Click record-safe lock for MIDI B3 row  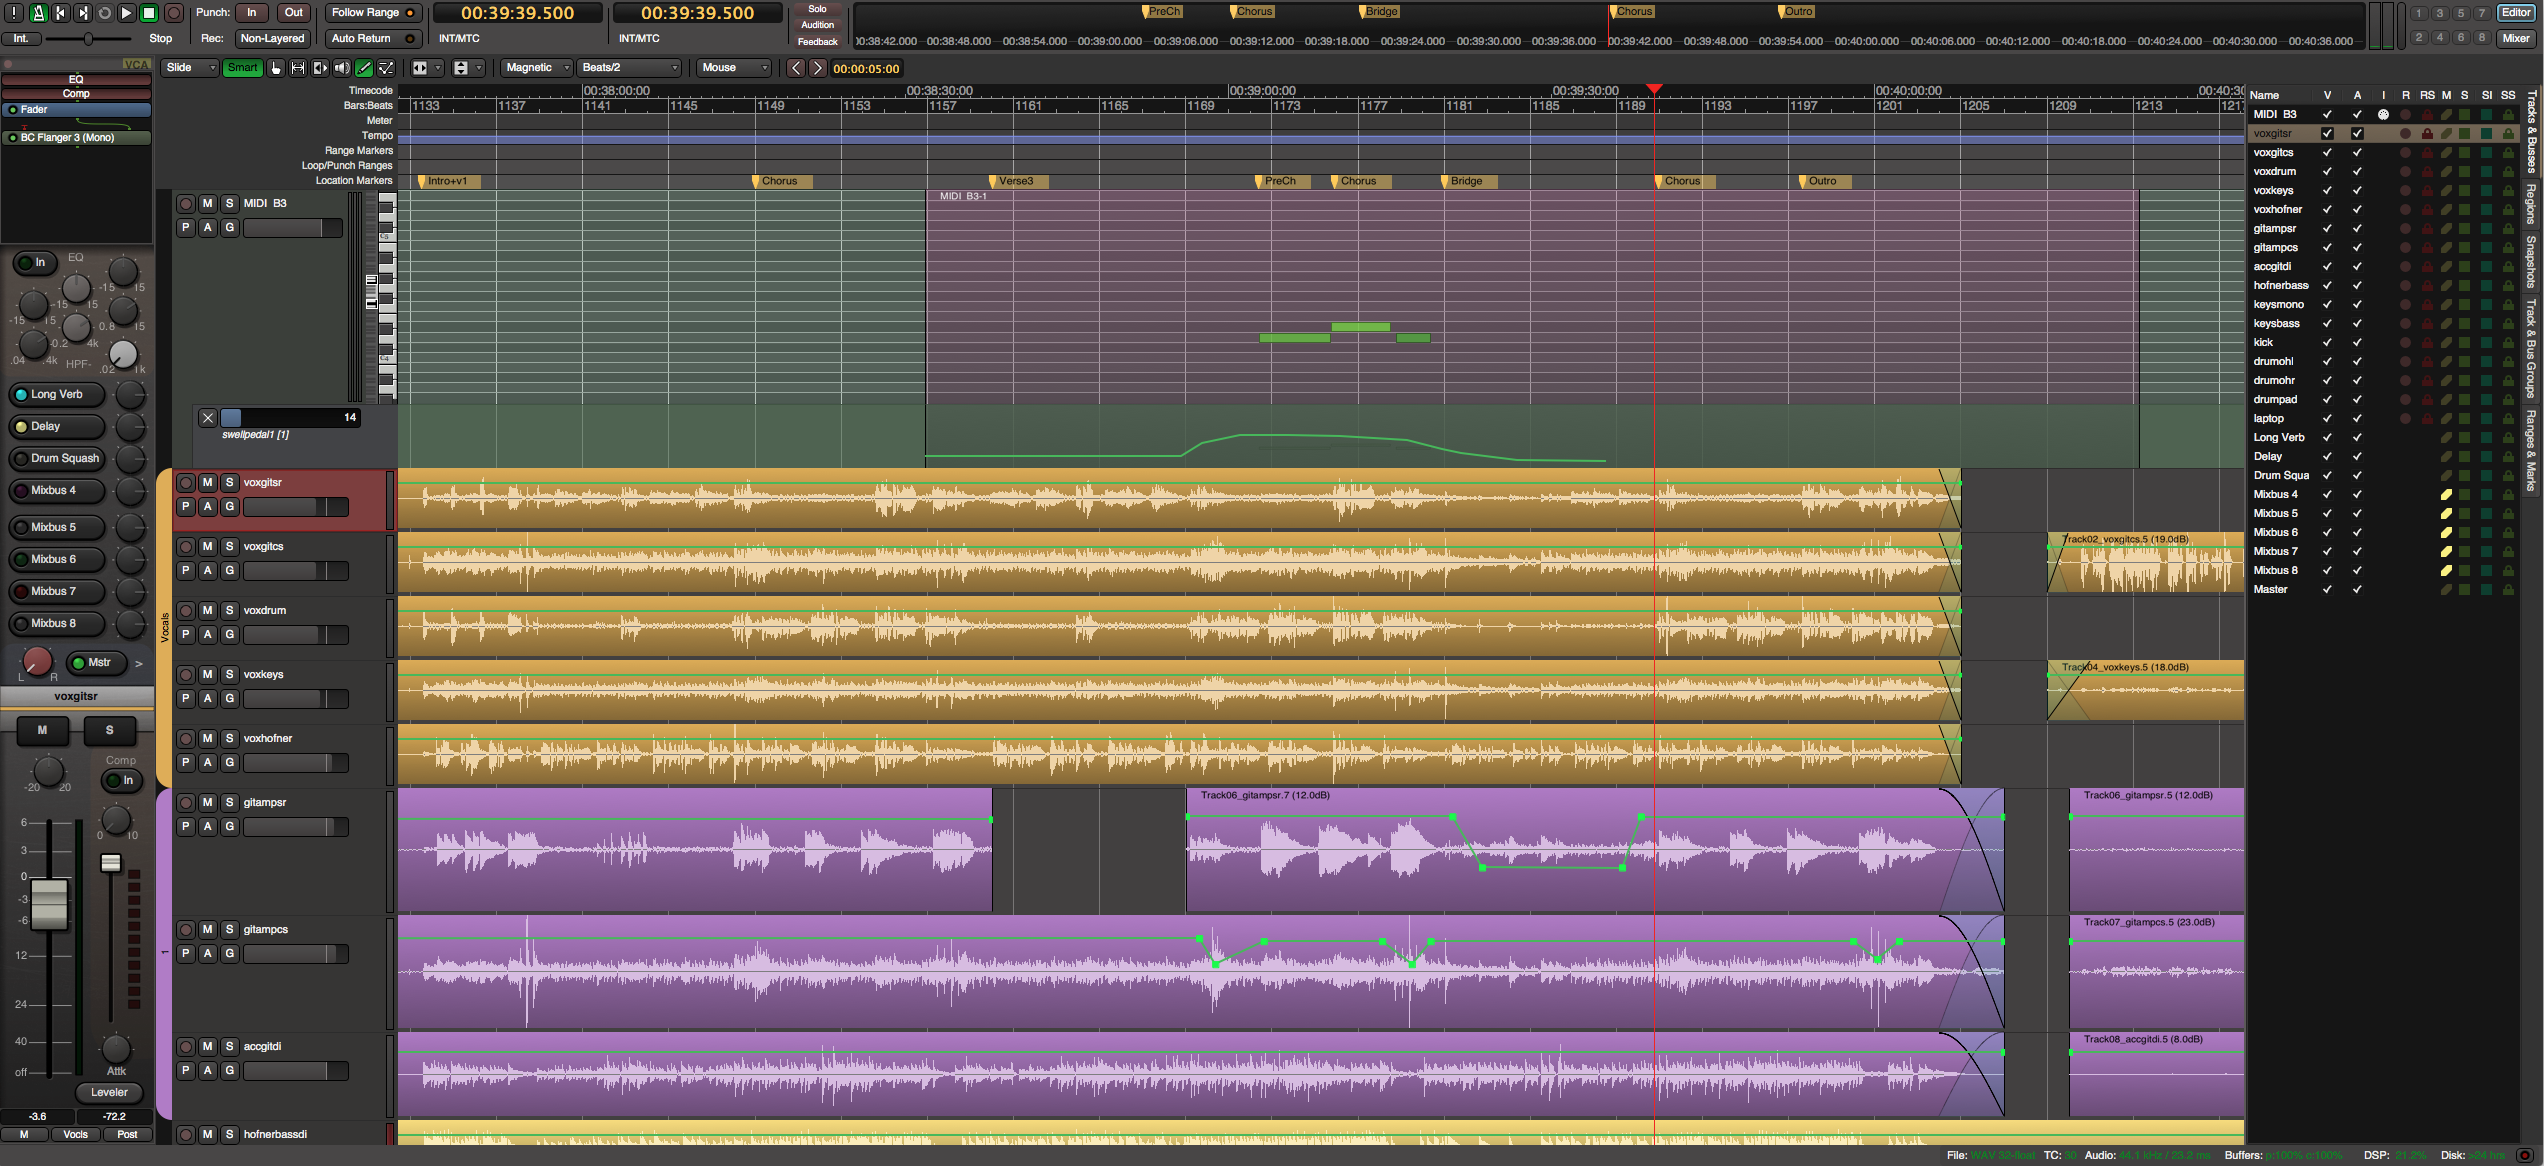(2427, 115)
